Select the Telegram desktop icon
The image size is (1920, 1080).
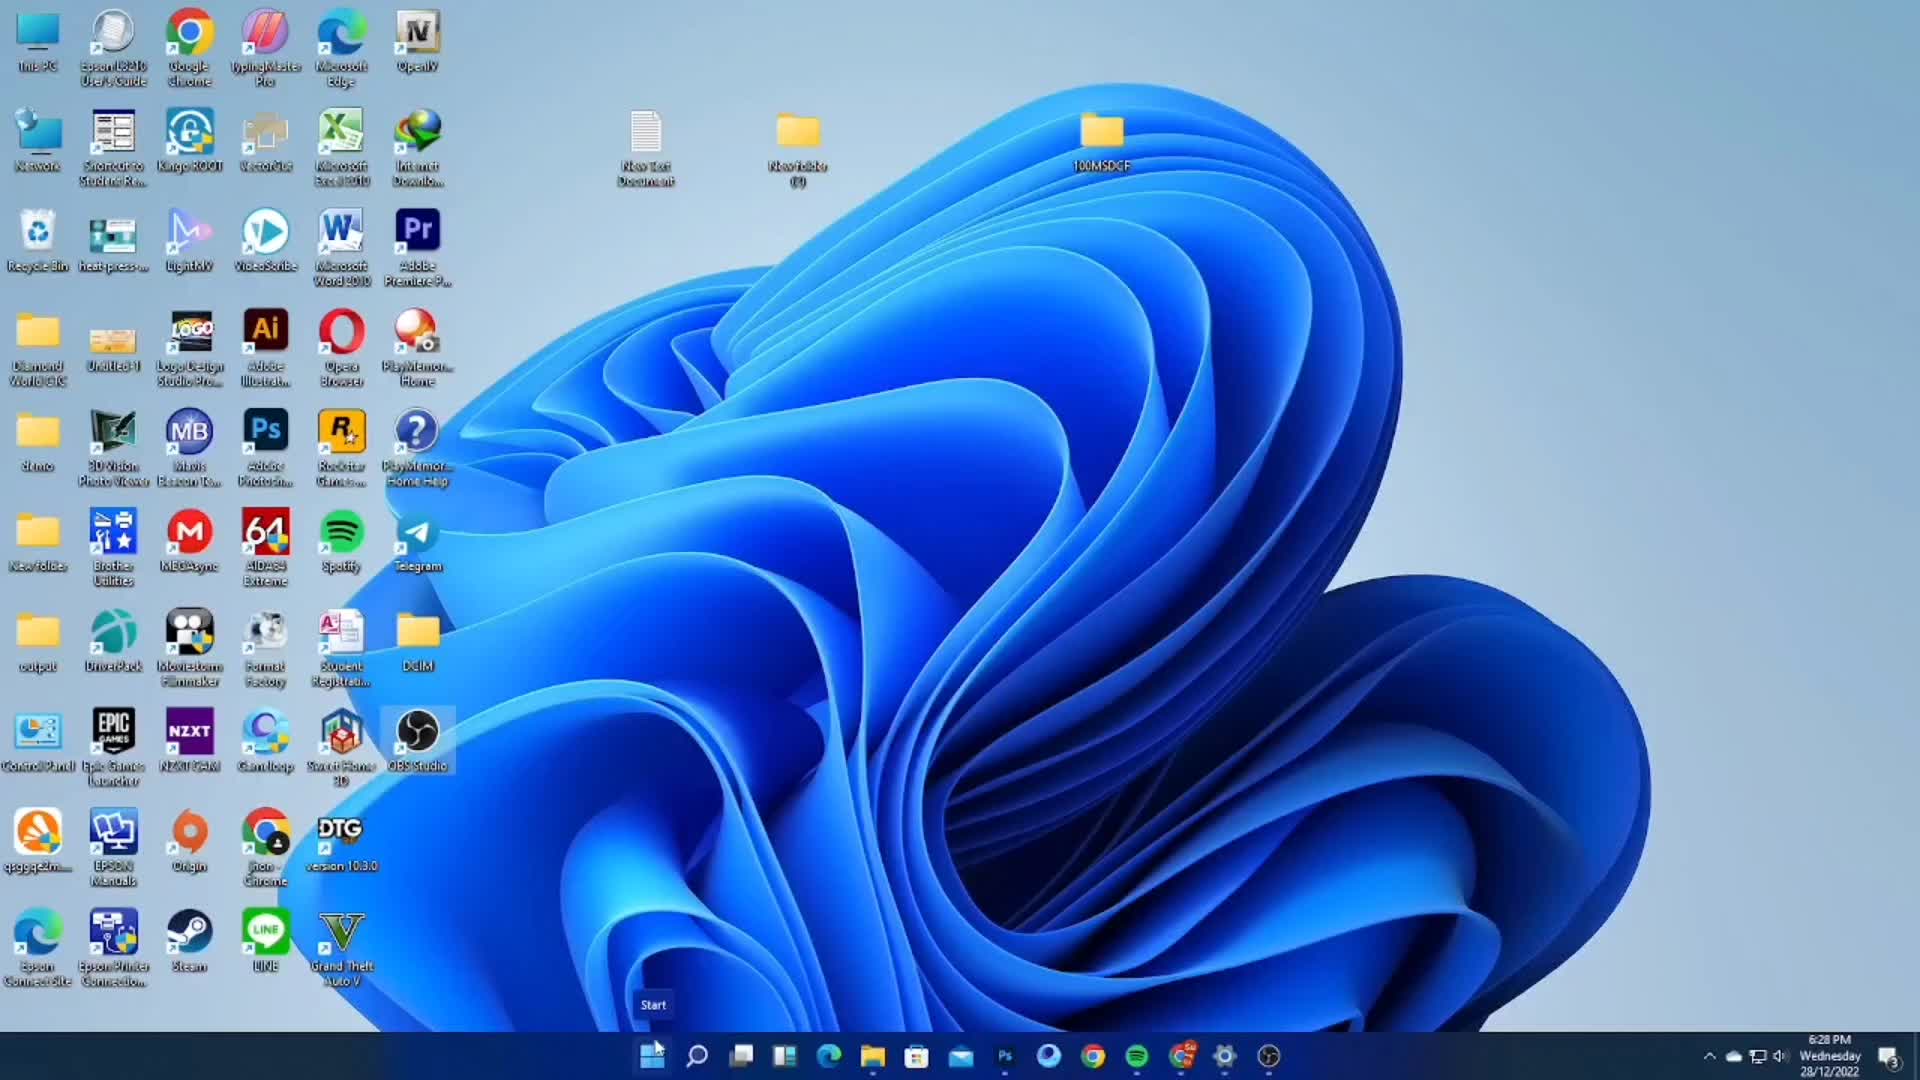point(417,542)
